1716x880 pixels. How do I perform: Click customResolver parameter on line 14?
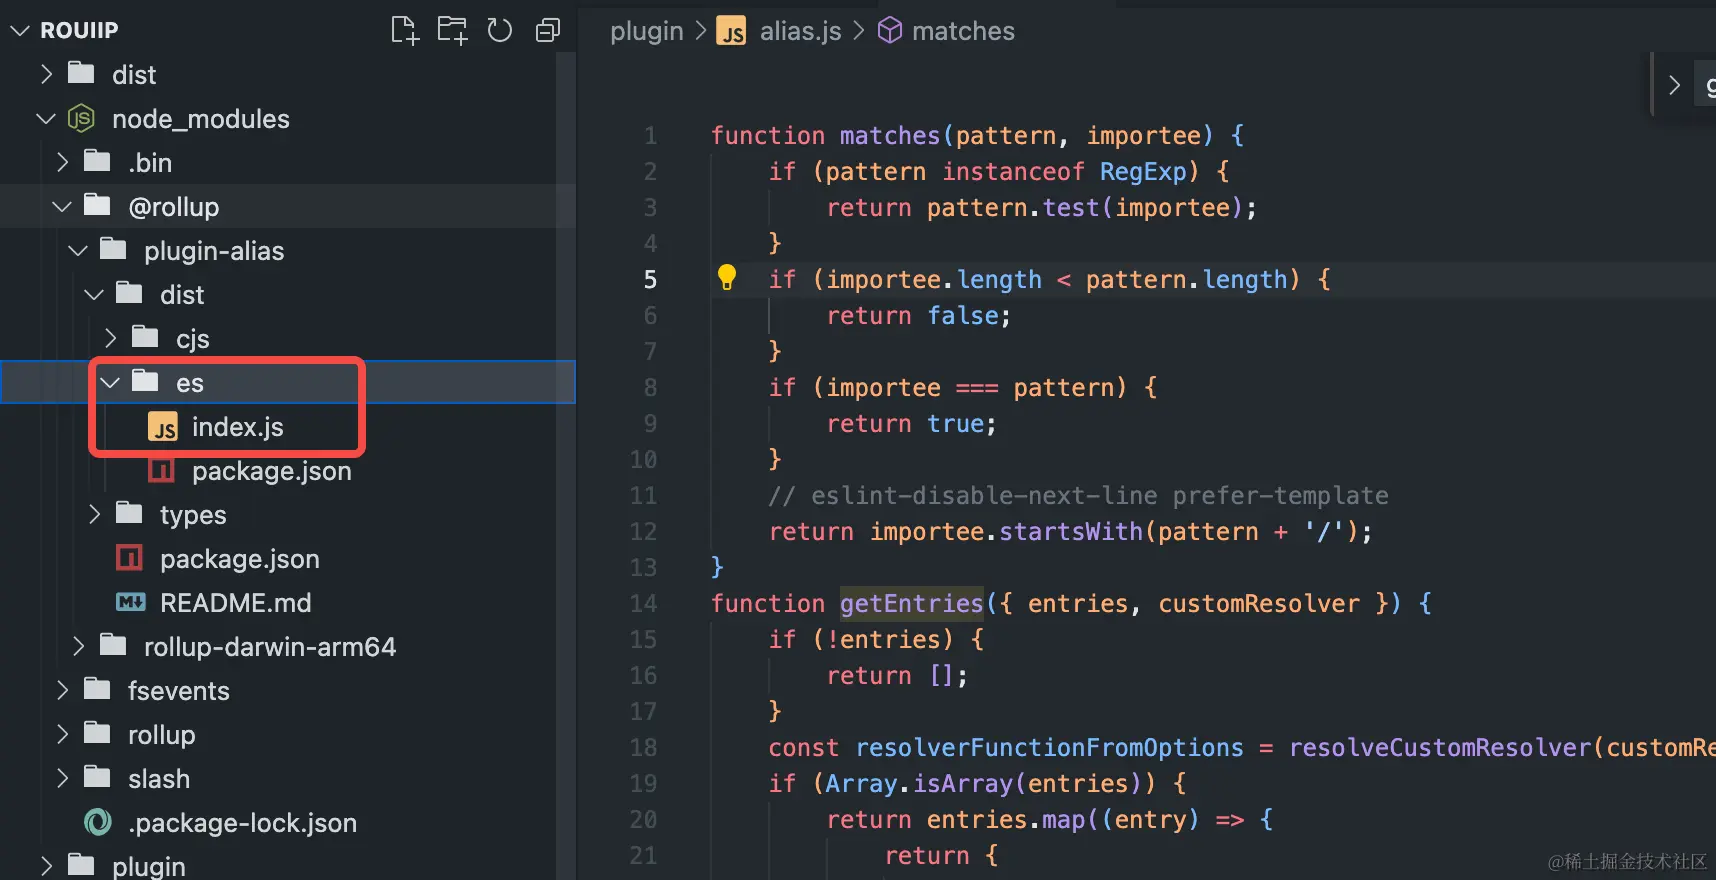pyautogui.click(x=1259, y=603)
